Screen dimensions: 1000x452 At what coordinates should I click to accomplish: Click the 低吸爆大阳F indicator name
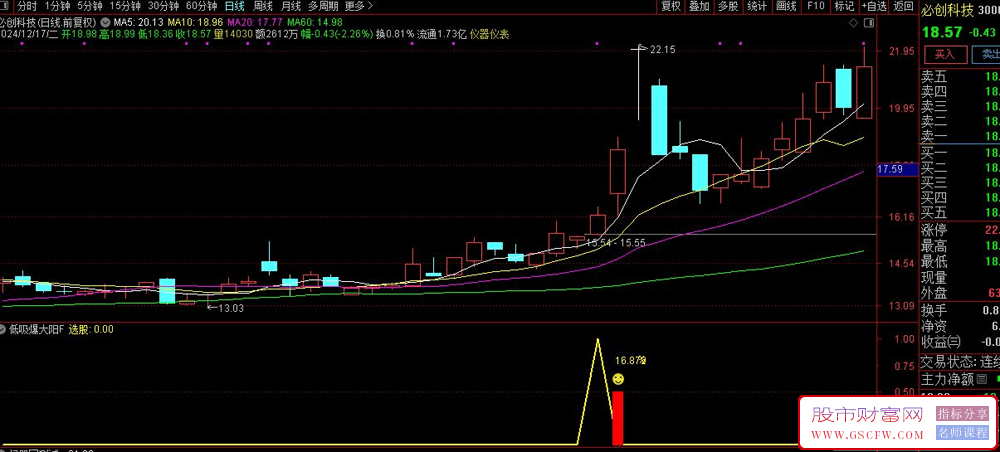coord(36,330)
